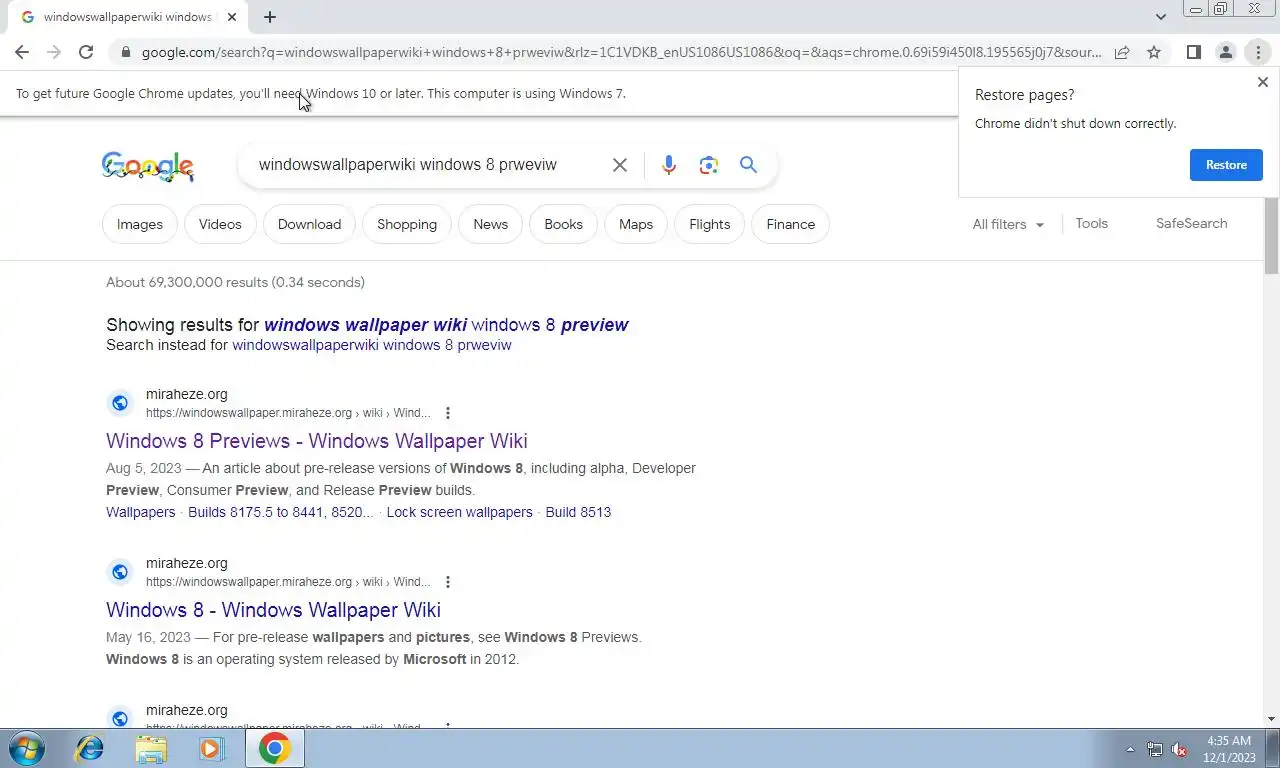Screen dimensions: 1280x768
Task: Restore the previous Chrome pages
Action: pos(1226,165)
